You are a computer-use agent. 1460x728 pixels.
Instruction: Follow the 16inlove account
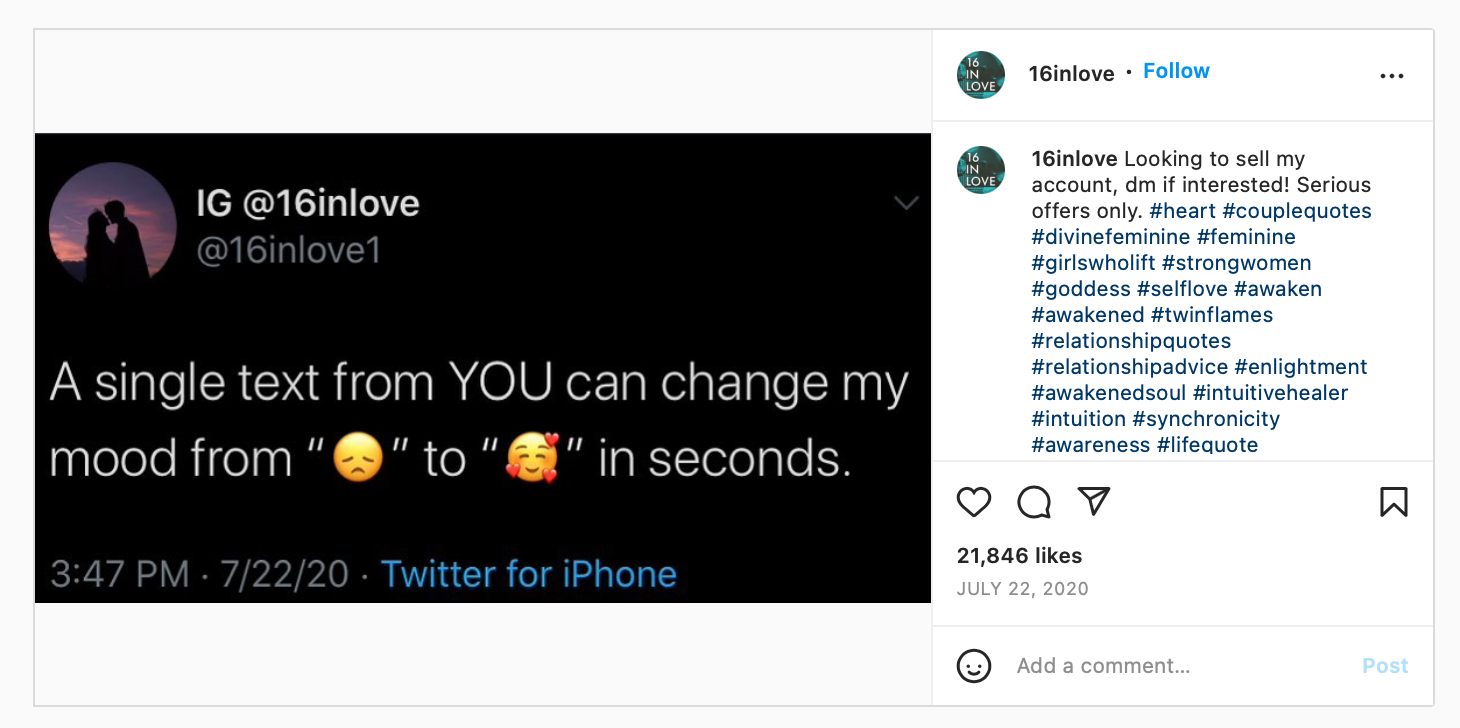click(x=1176, y=71)
